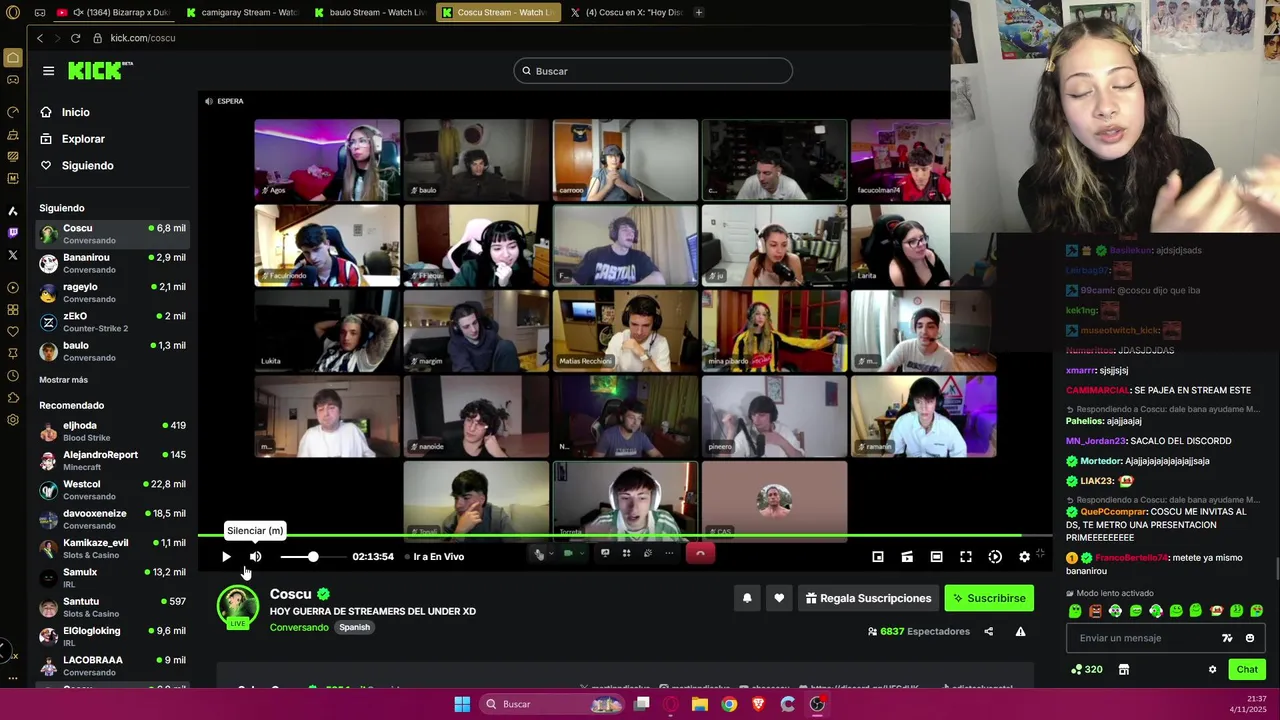Reload the kick.com/coscu page
The image size is (1280, 720).
[75, 38]
